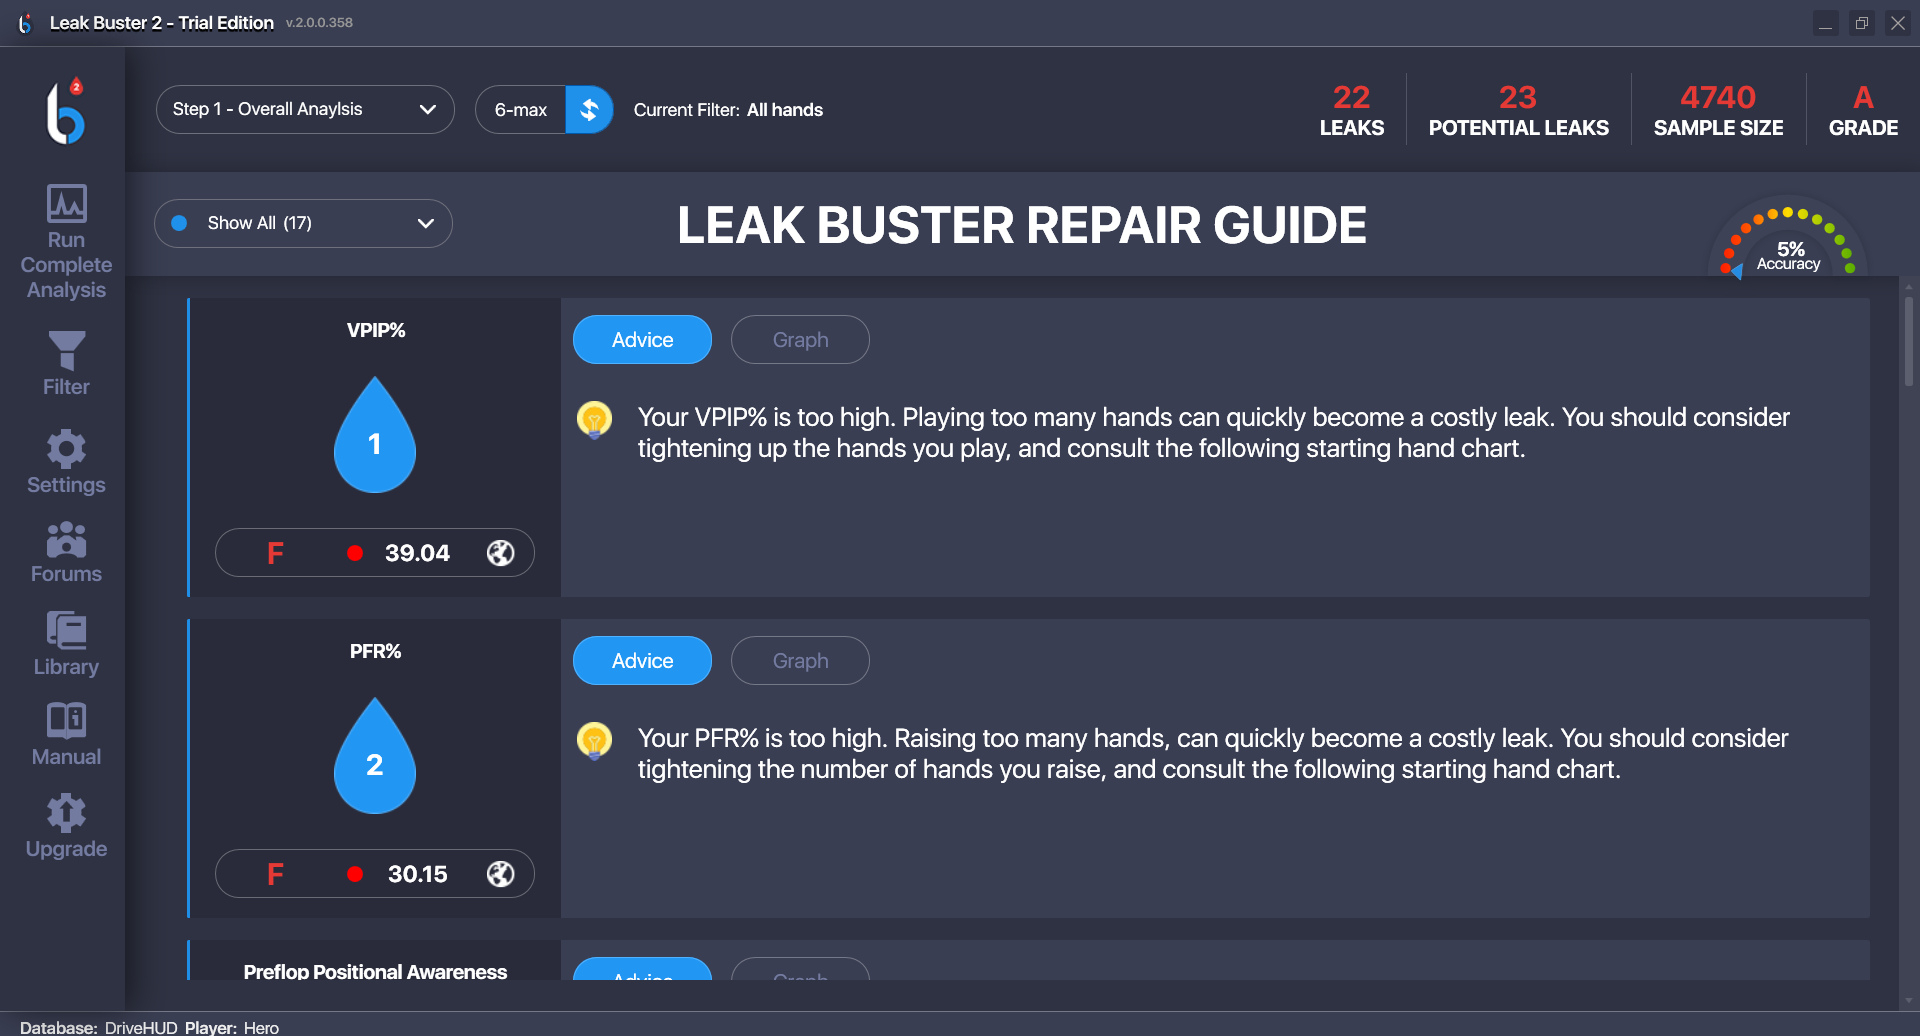Screen dimensions: 1920x1036
Task: Minimize the Leak Buster window
Action: point(1825,23)
